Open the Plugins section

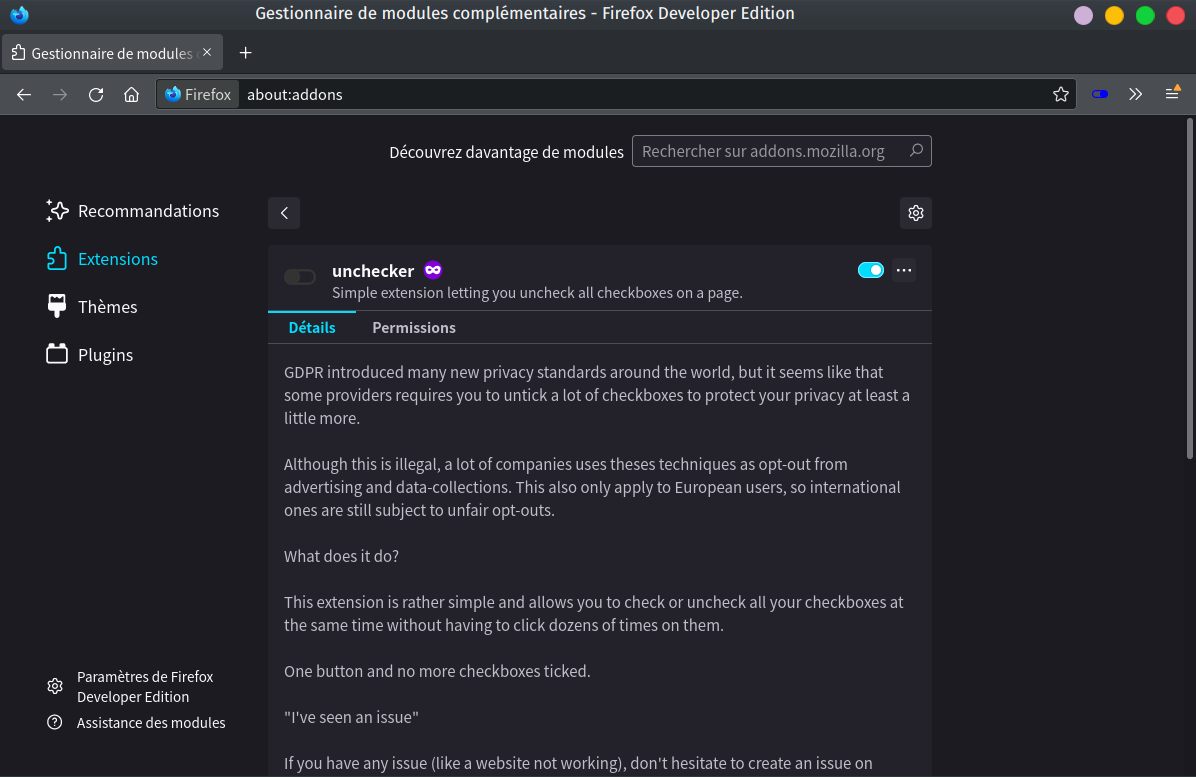pyautogui.click(x=89, y=355)
